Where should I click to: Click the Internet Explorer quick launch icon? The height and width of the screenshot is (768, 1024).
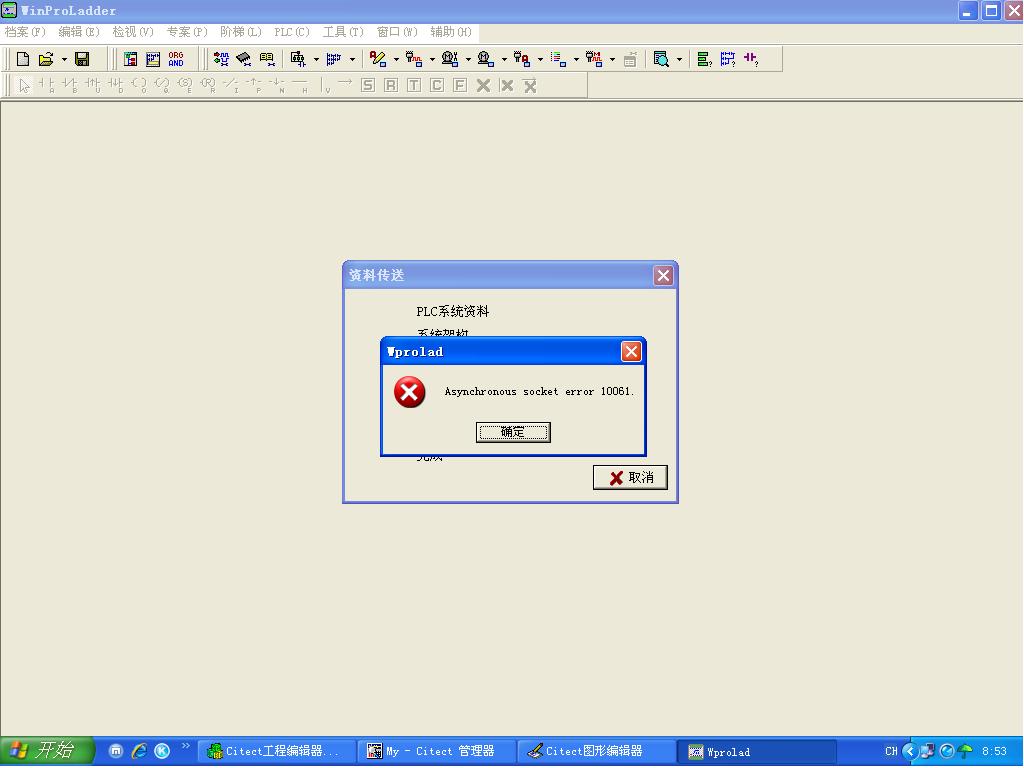point(139,750)
